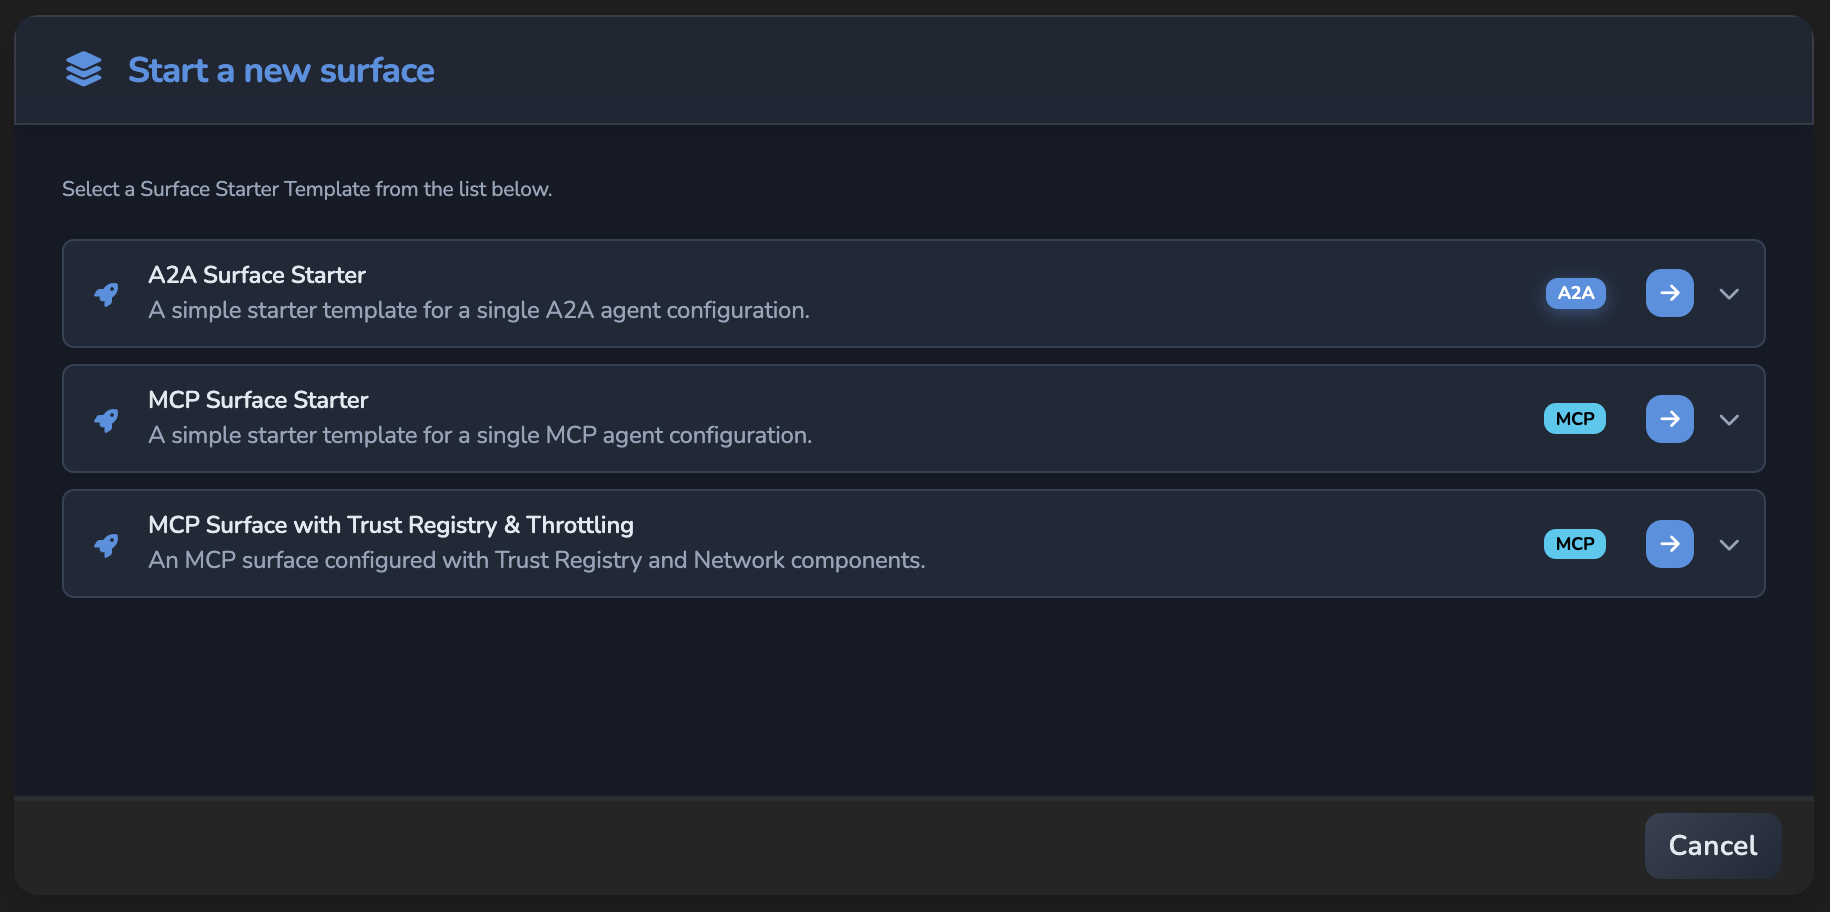Viewport: 1830px width, 912px height.
Task: Click the 'Start a new surface' heading
Action: tap(281, 71)
